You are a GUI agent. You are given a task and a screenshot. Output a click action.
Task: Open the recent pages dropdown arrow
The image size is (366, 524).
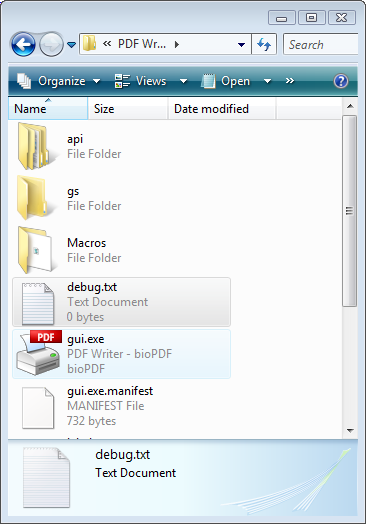click(x=71, y=44)
